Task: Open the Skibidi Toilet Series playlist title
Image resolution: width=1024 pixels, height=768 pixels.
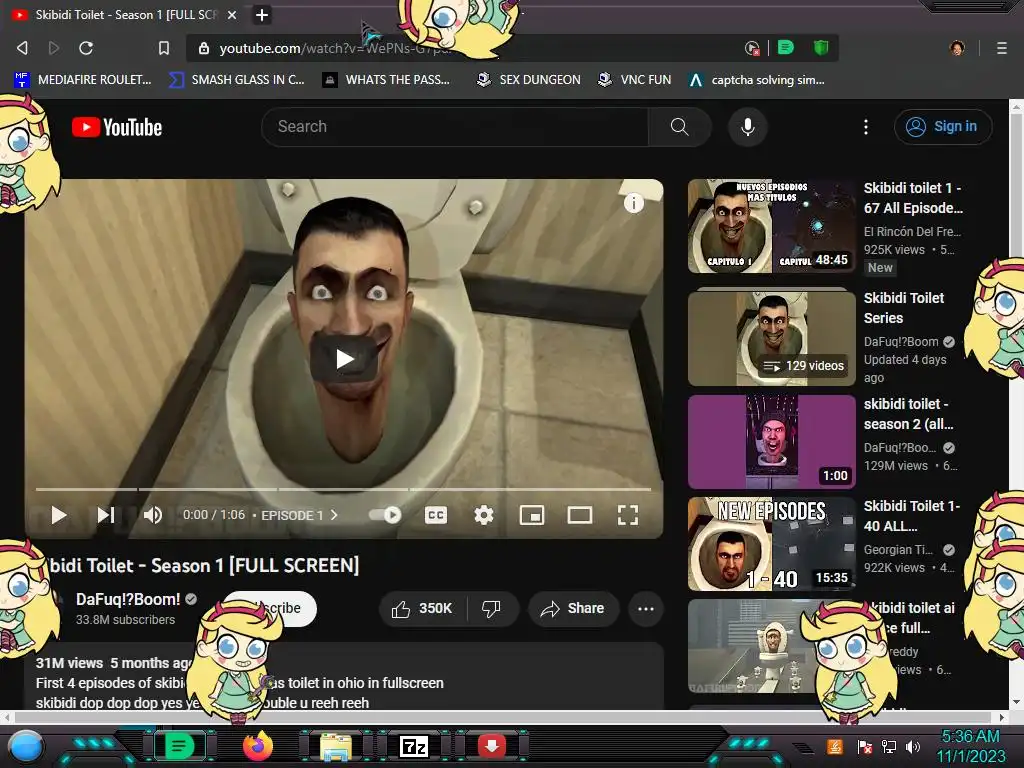Action: pos(904,308)
